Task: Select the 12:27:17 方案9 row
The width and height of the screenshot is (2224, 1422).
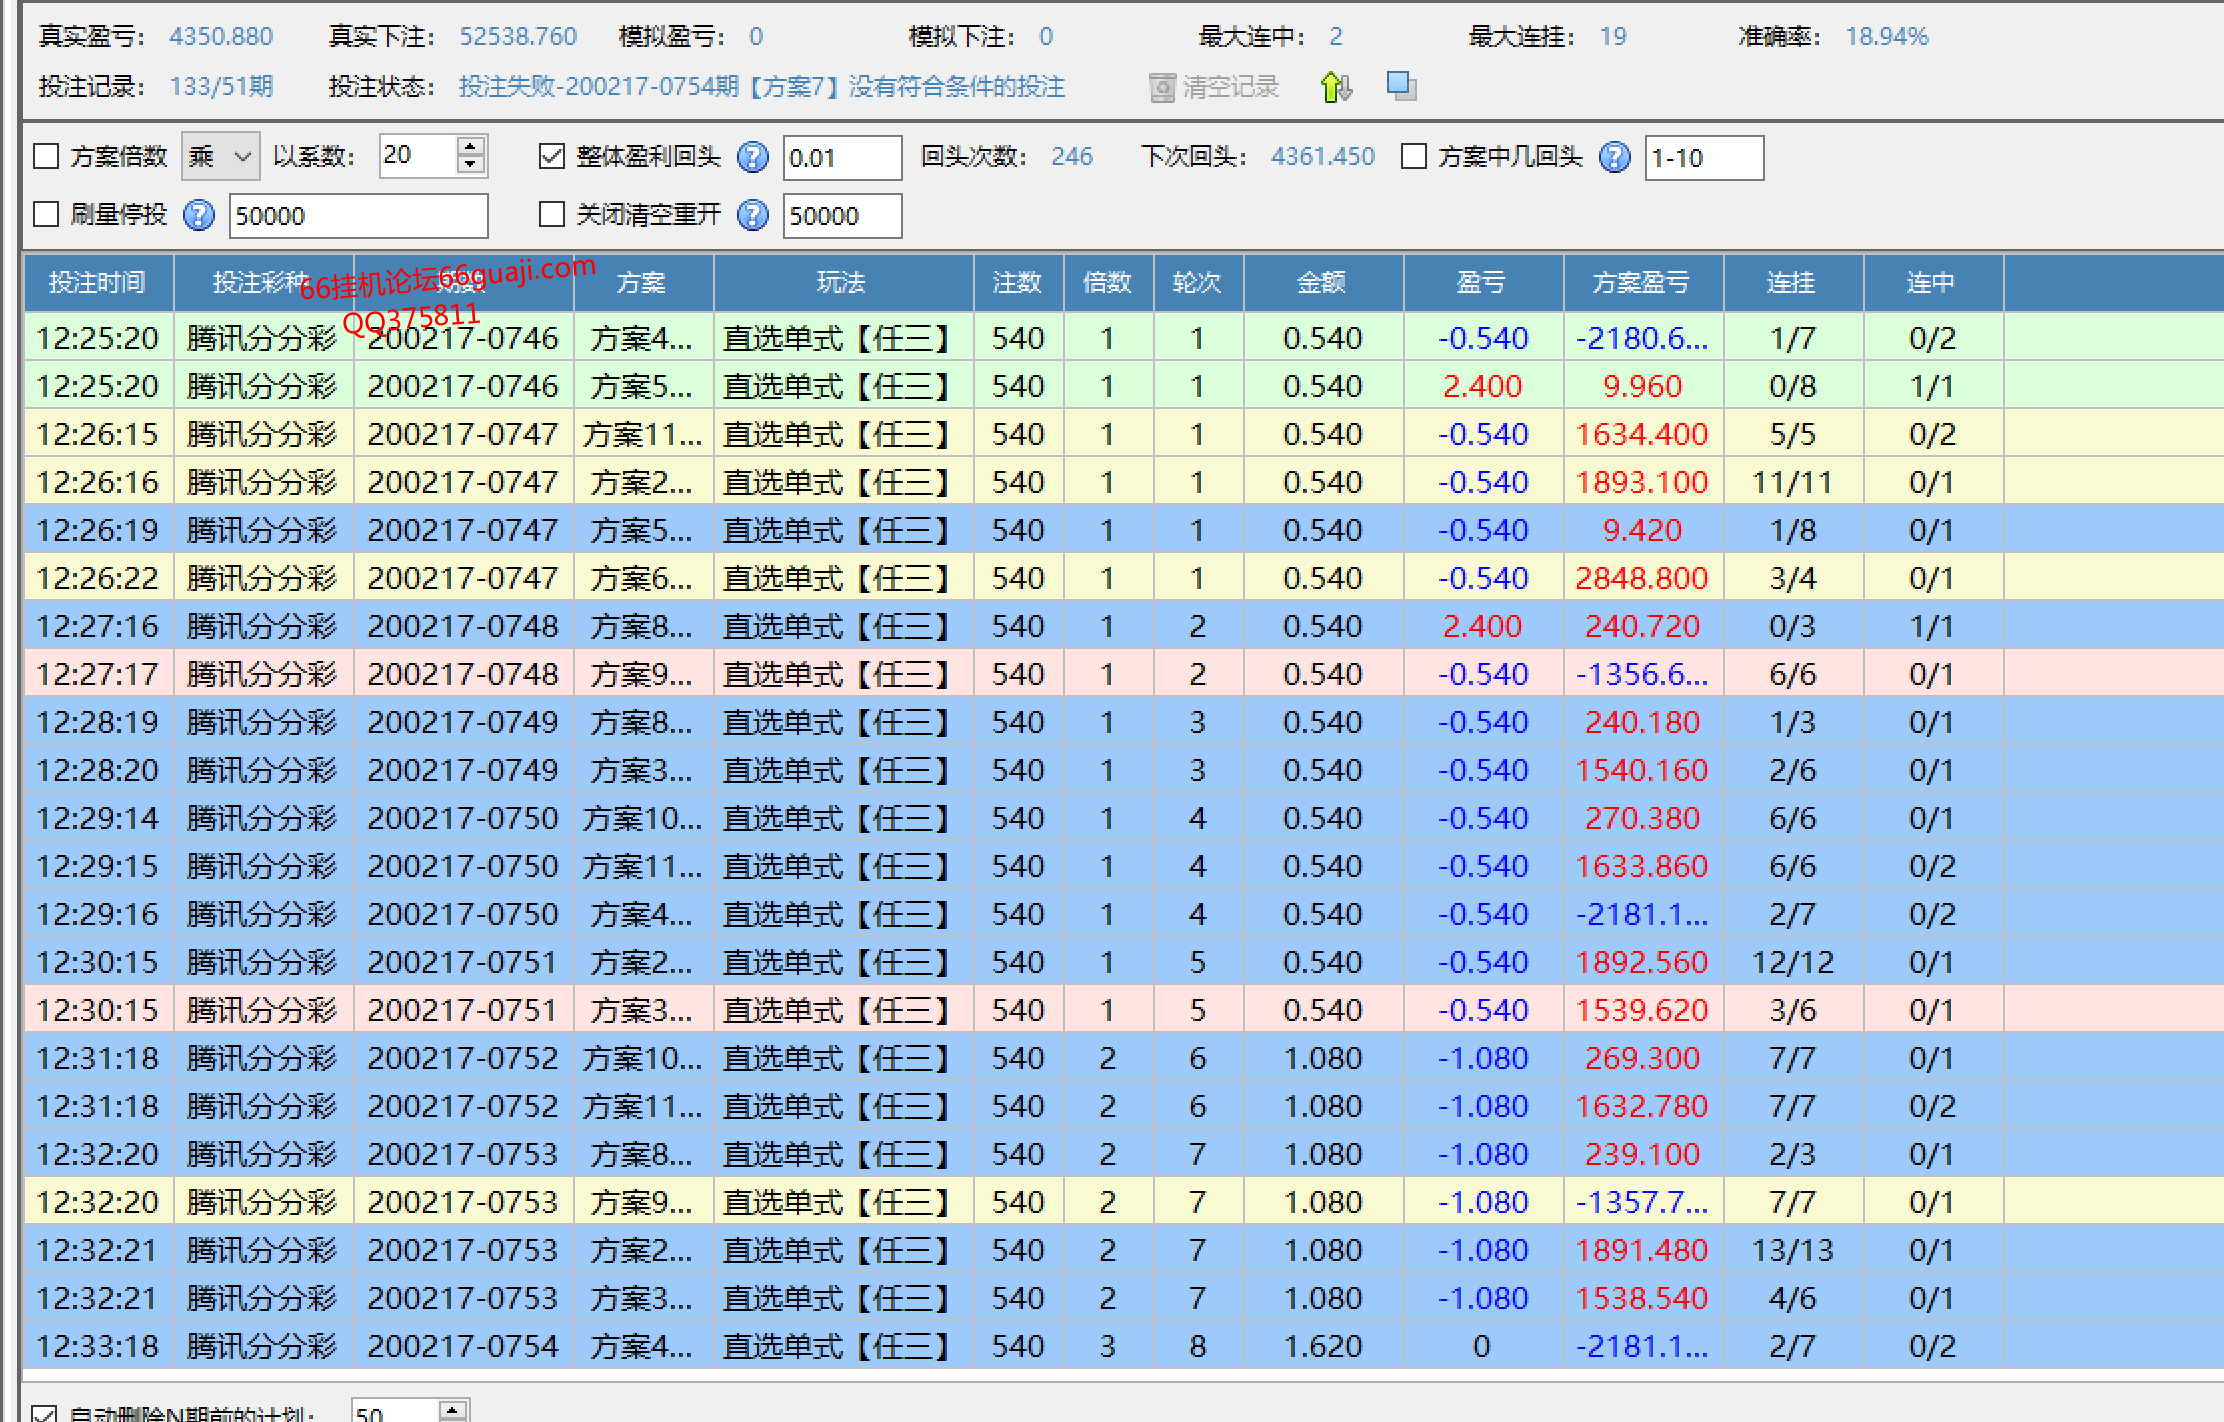Action: click(1123, 674)
